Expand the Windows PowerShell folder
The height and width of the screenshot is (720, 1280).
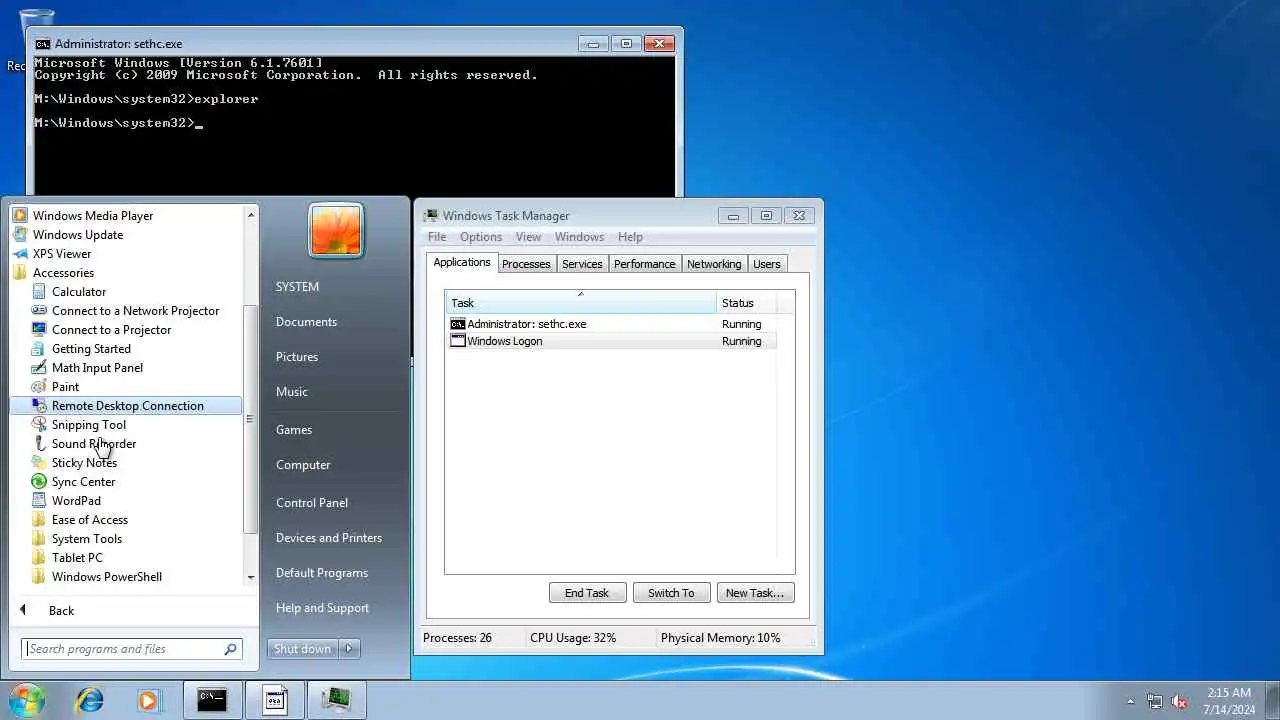pyautogui.click(x=106, y=576)
